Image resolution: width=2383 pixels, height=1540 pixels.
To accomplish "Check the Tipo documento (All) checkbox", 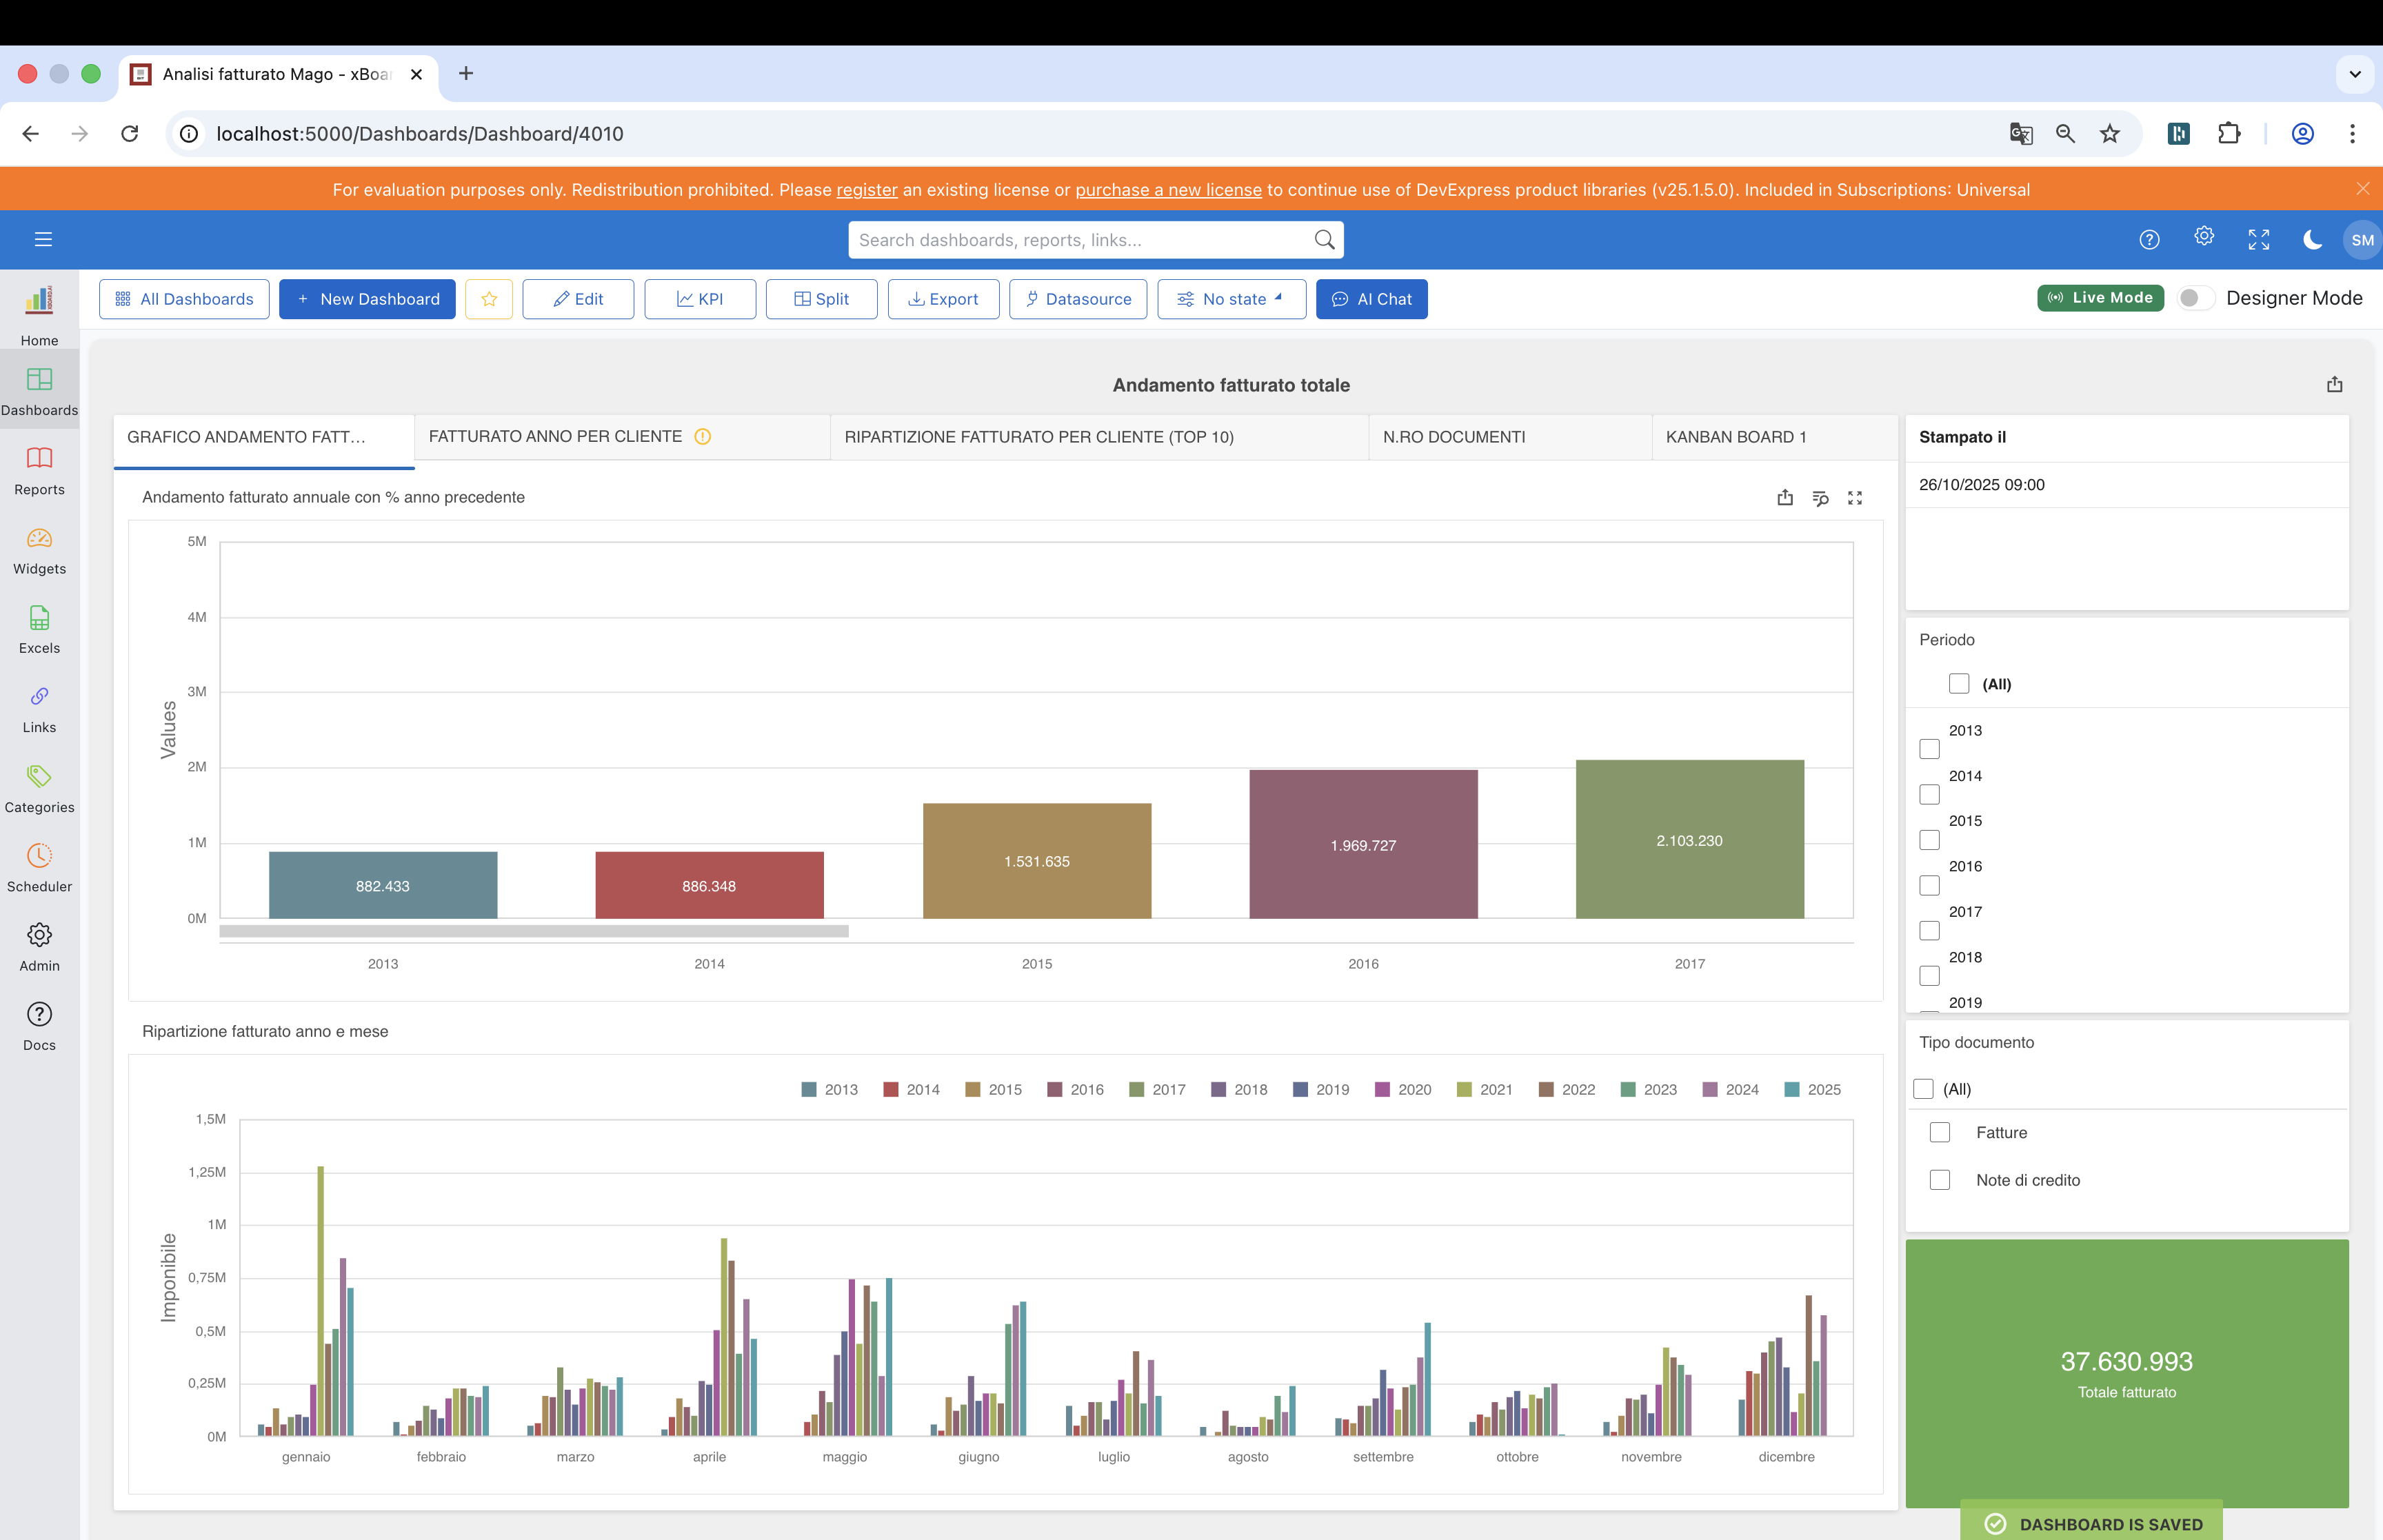I will coord(1923,1089).
